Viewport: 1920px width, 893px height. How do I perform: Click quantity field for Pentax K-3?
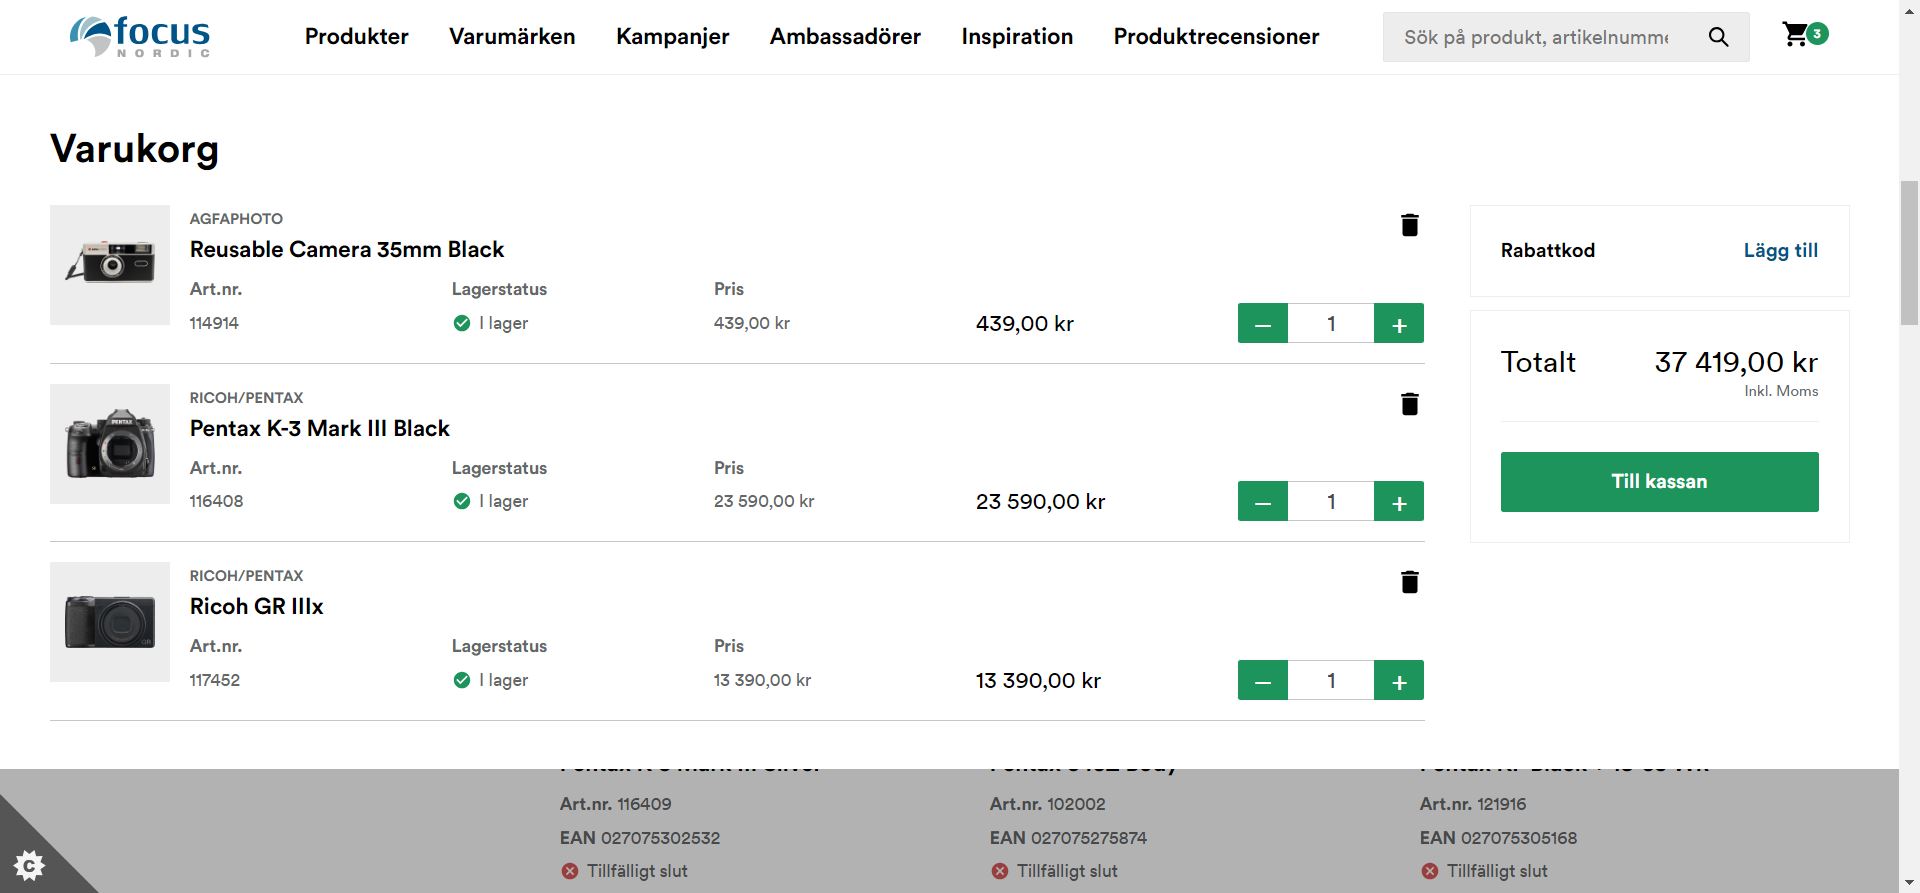click(x=1331, y=501)
